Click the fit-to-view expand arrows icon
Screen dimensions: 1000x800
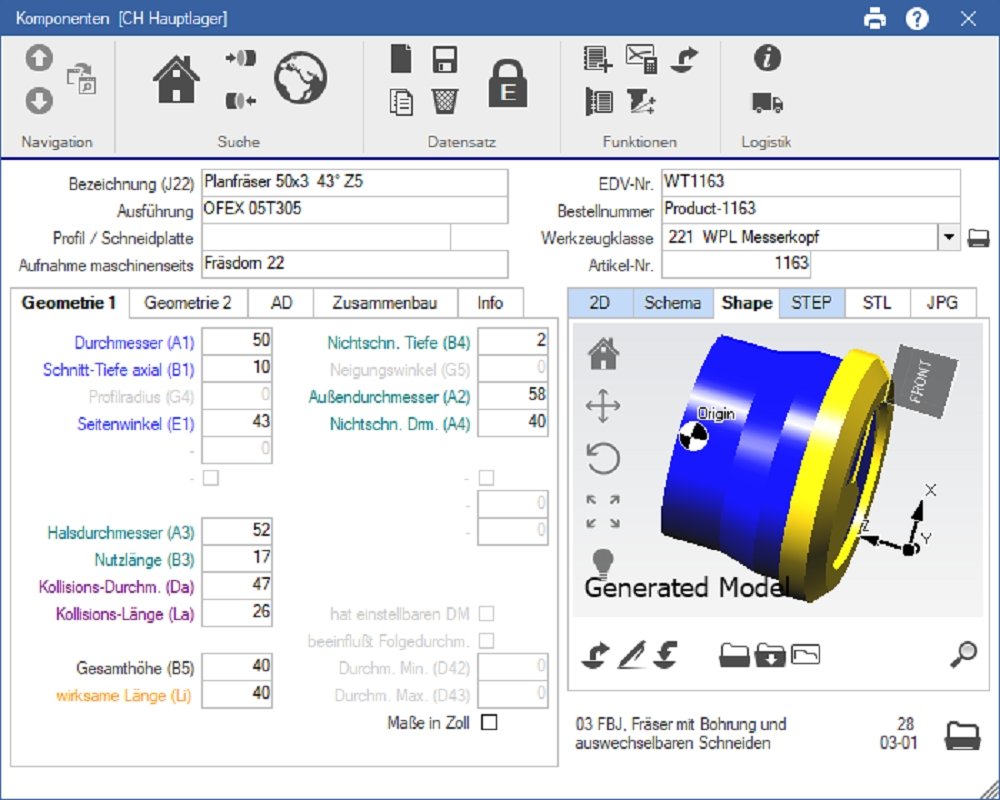pyautogui.click(x=603, y=511)
